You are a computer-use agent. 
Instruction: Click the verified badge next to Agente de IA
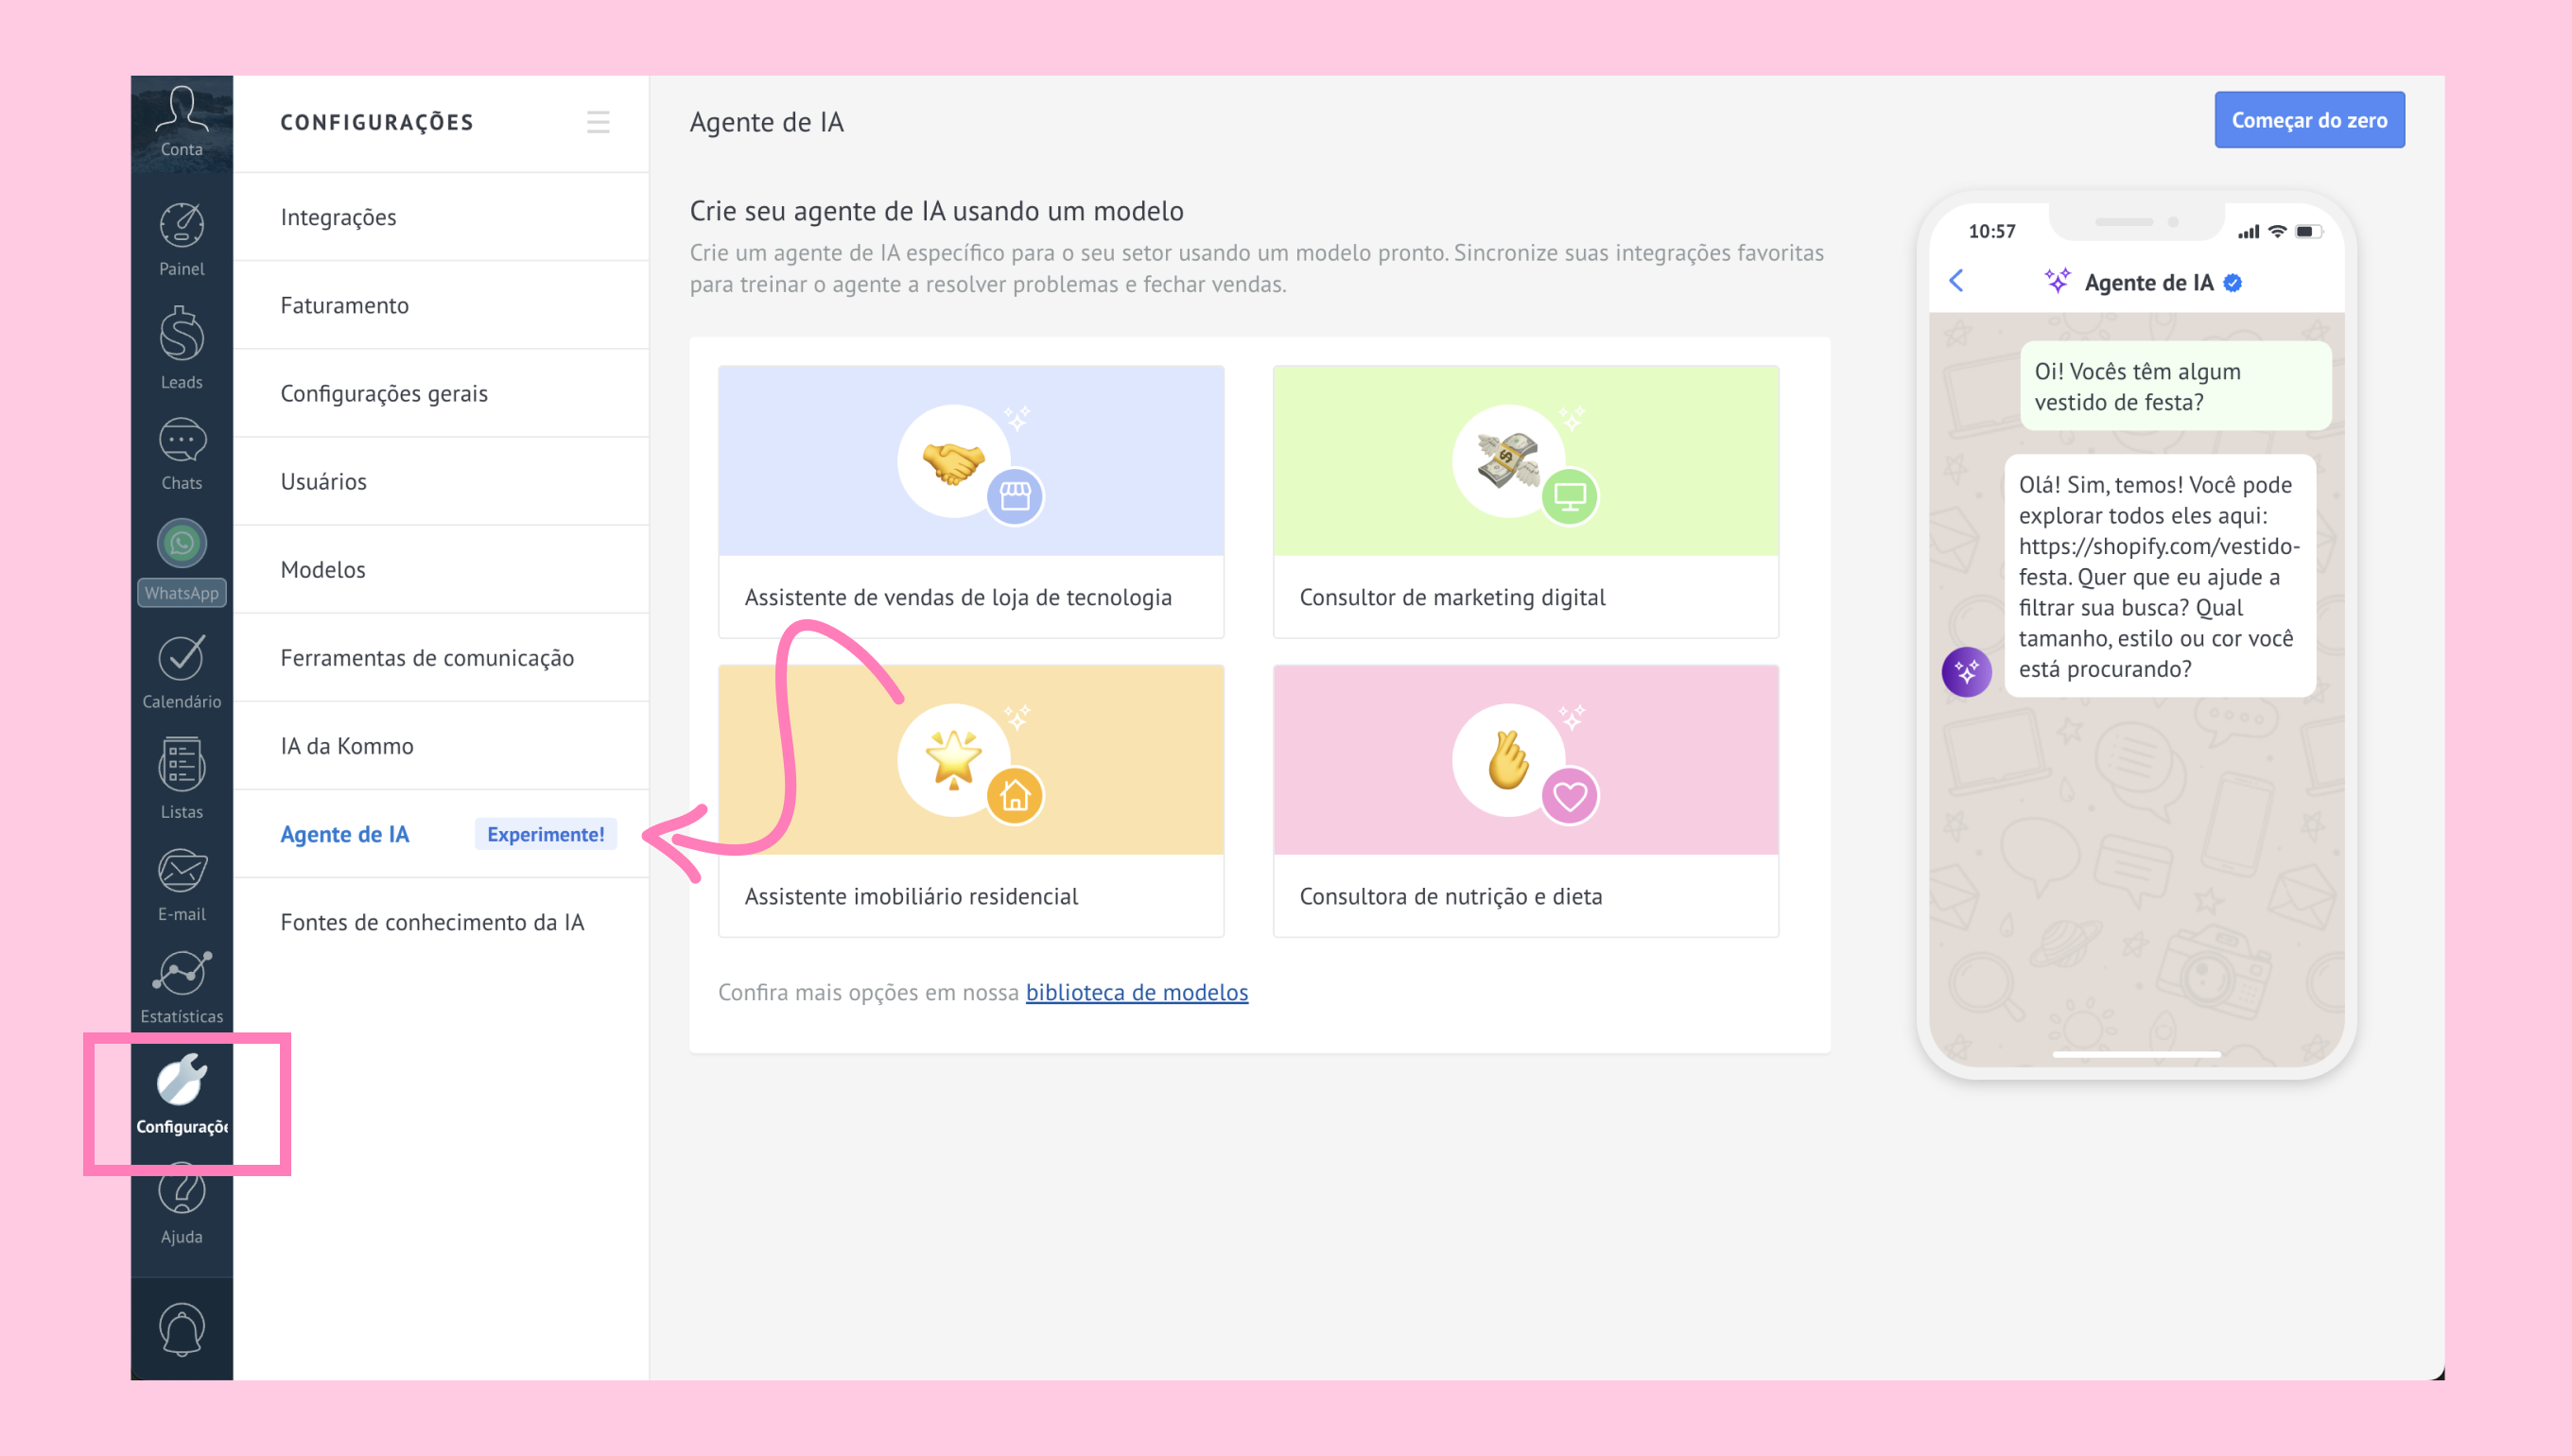(2232, 283)
